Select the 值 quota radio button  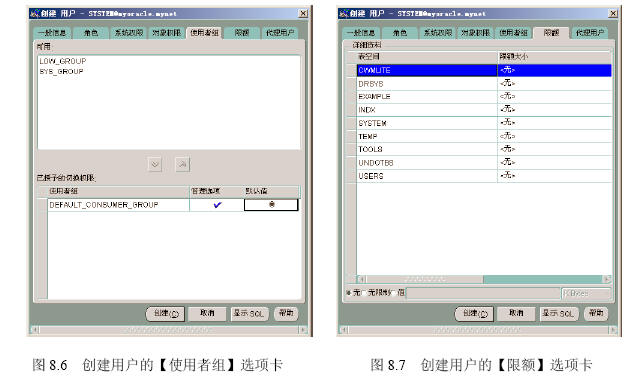click(394, 293)
